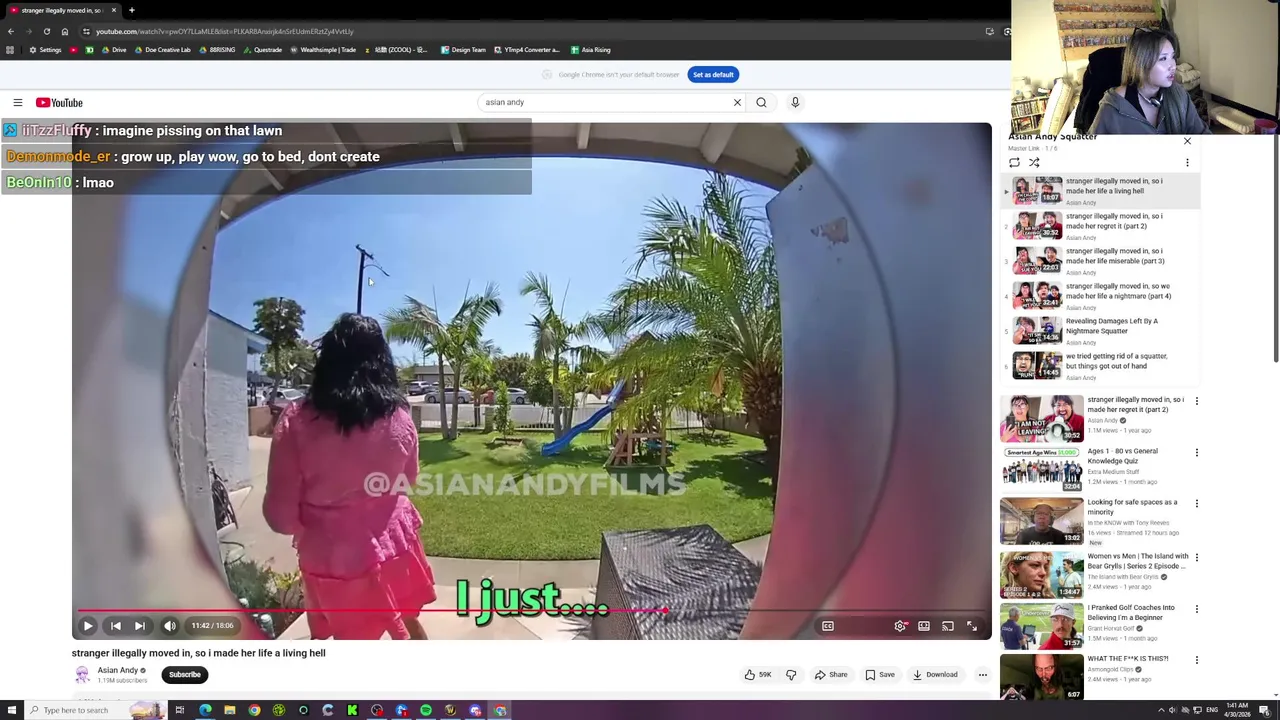
Task: Click the search box containing 'asian andy'
Action: (605, 102)
